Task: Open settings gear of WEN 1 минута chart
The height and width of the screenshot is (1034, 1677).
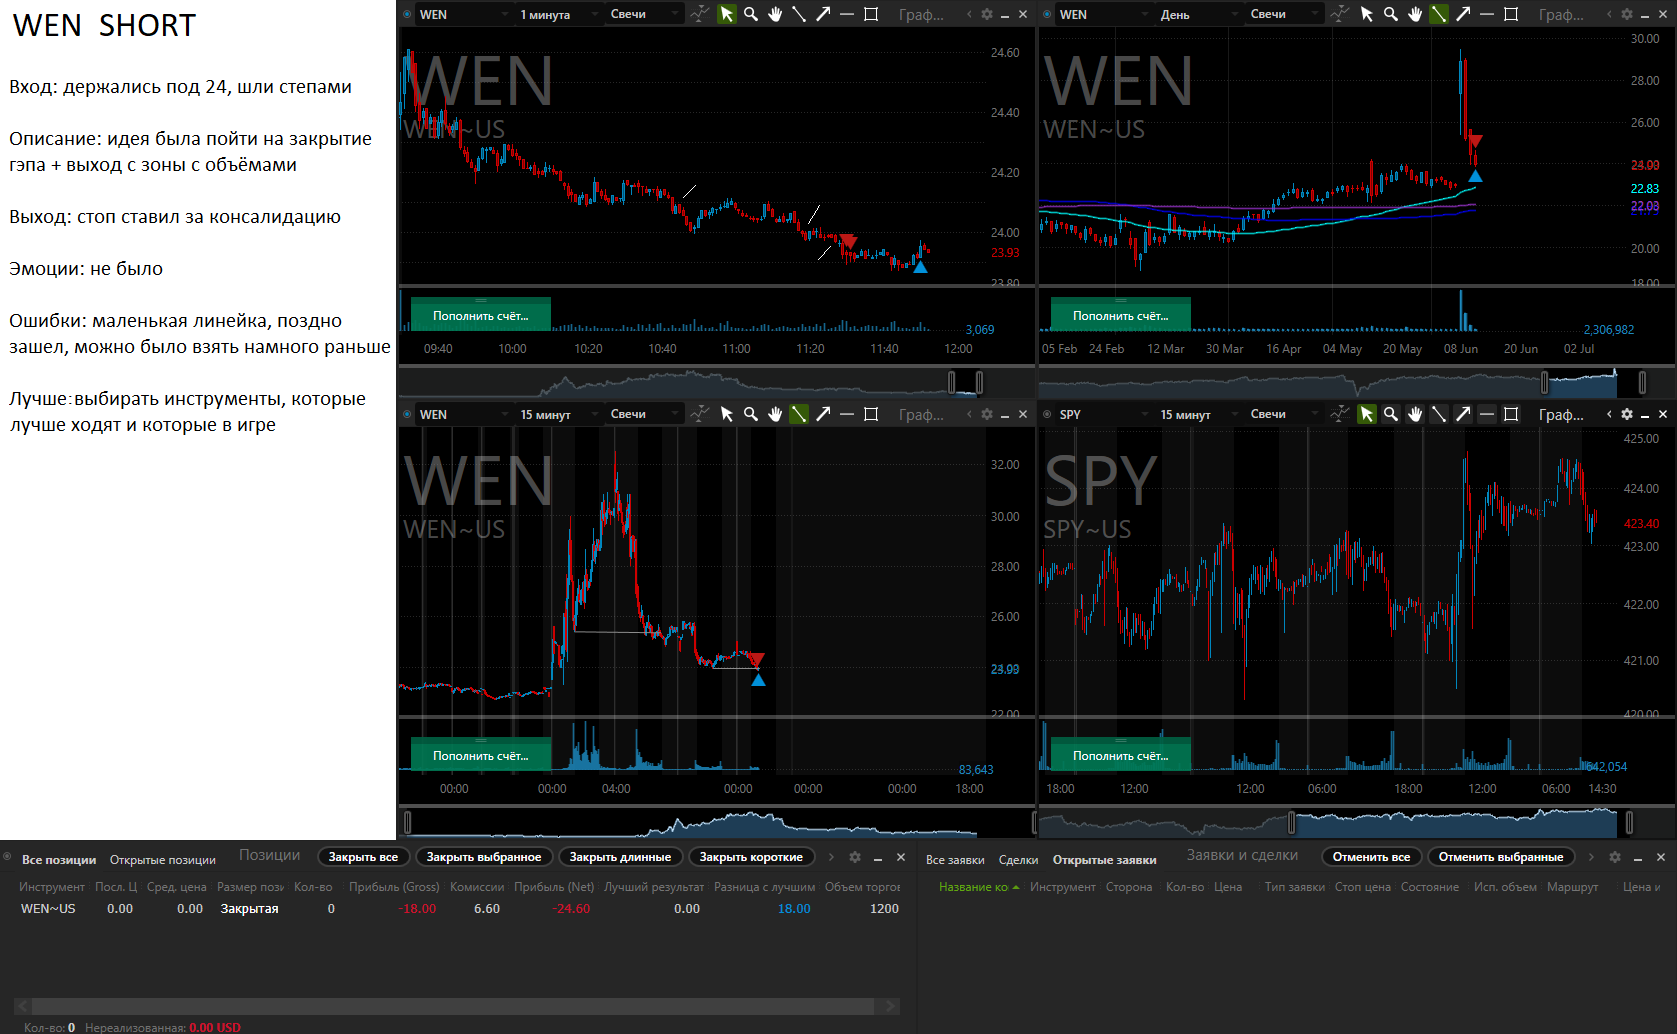Action: click(x=987, y=14)
